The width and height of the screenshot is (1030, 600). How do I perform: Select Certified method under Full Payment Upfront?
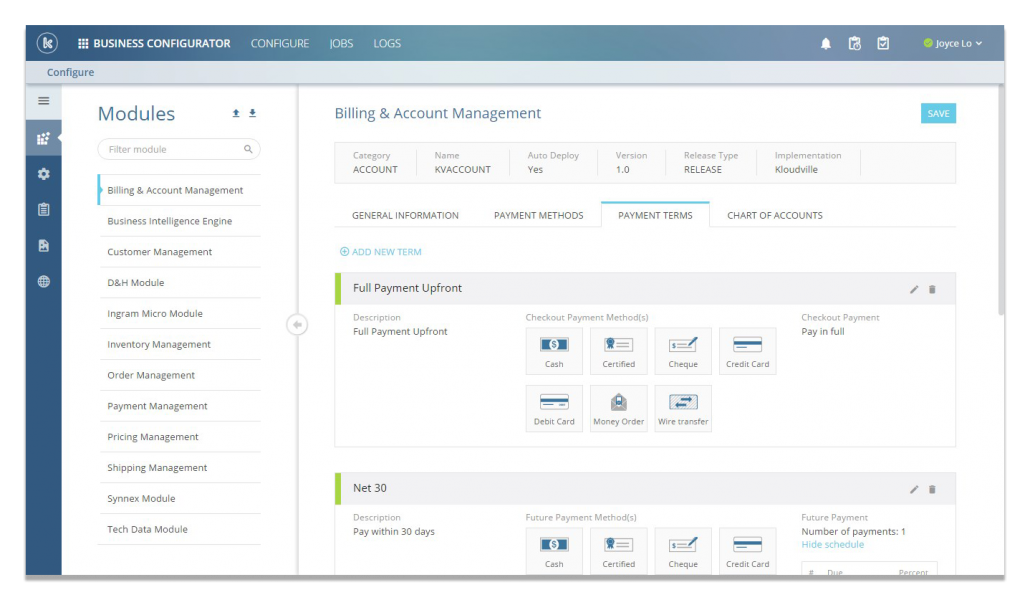[618, 351]
